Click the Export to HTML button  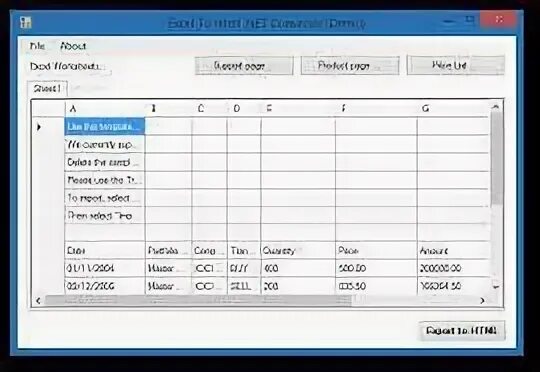point(462,331)
